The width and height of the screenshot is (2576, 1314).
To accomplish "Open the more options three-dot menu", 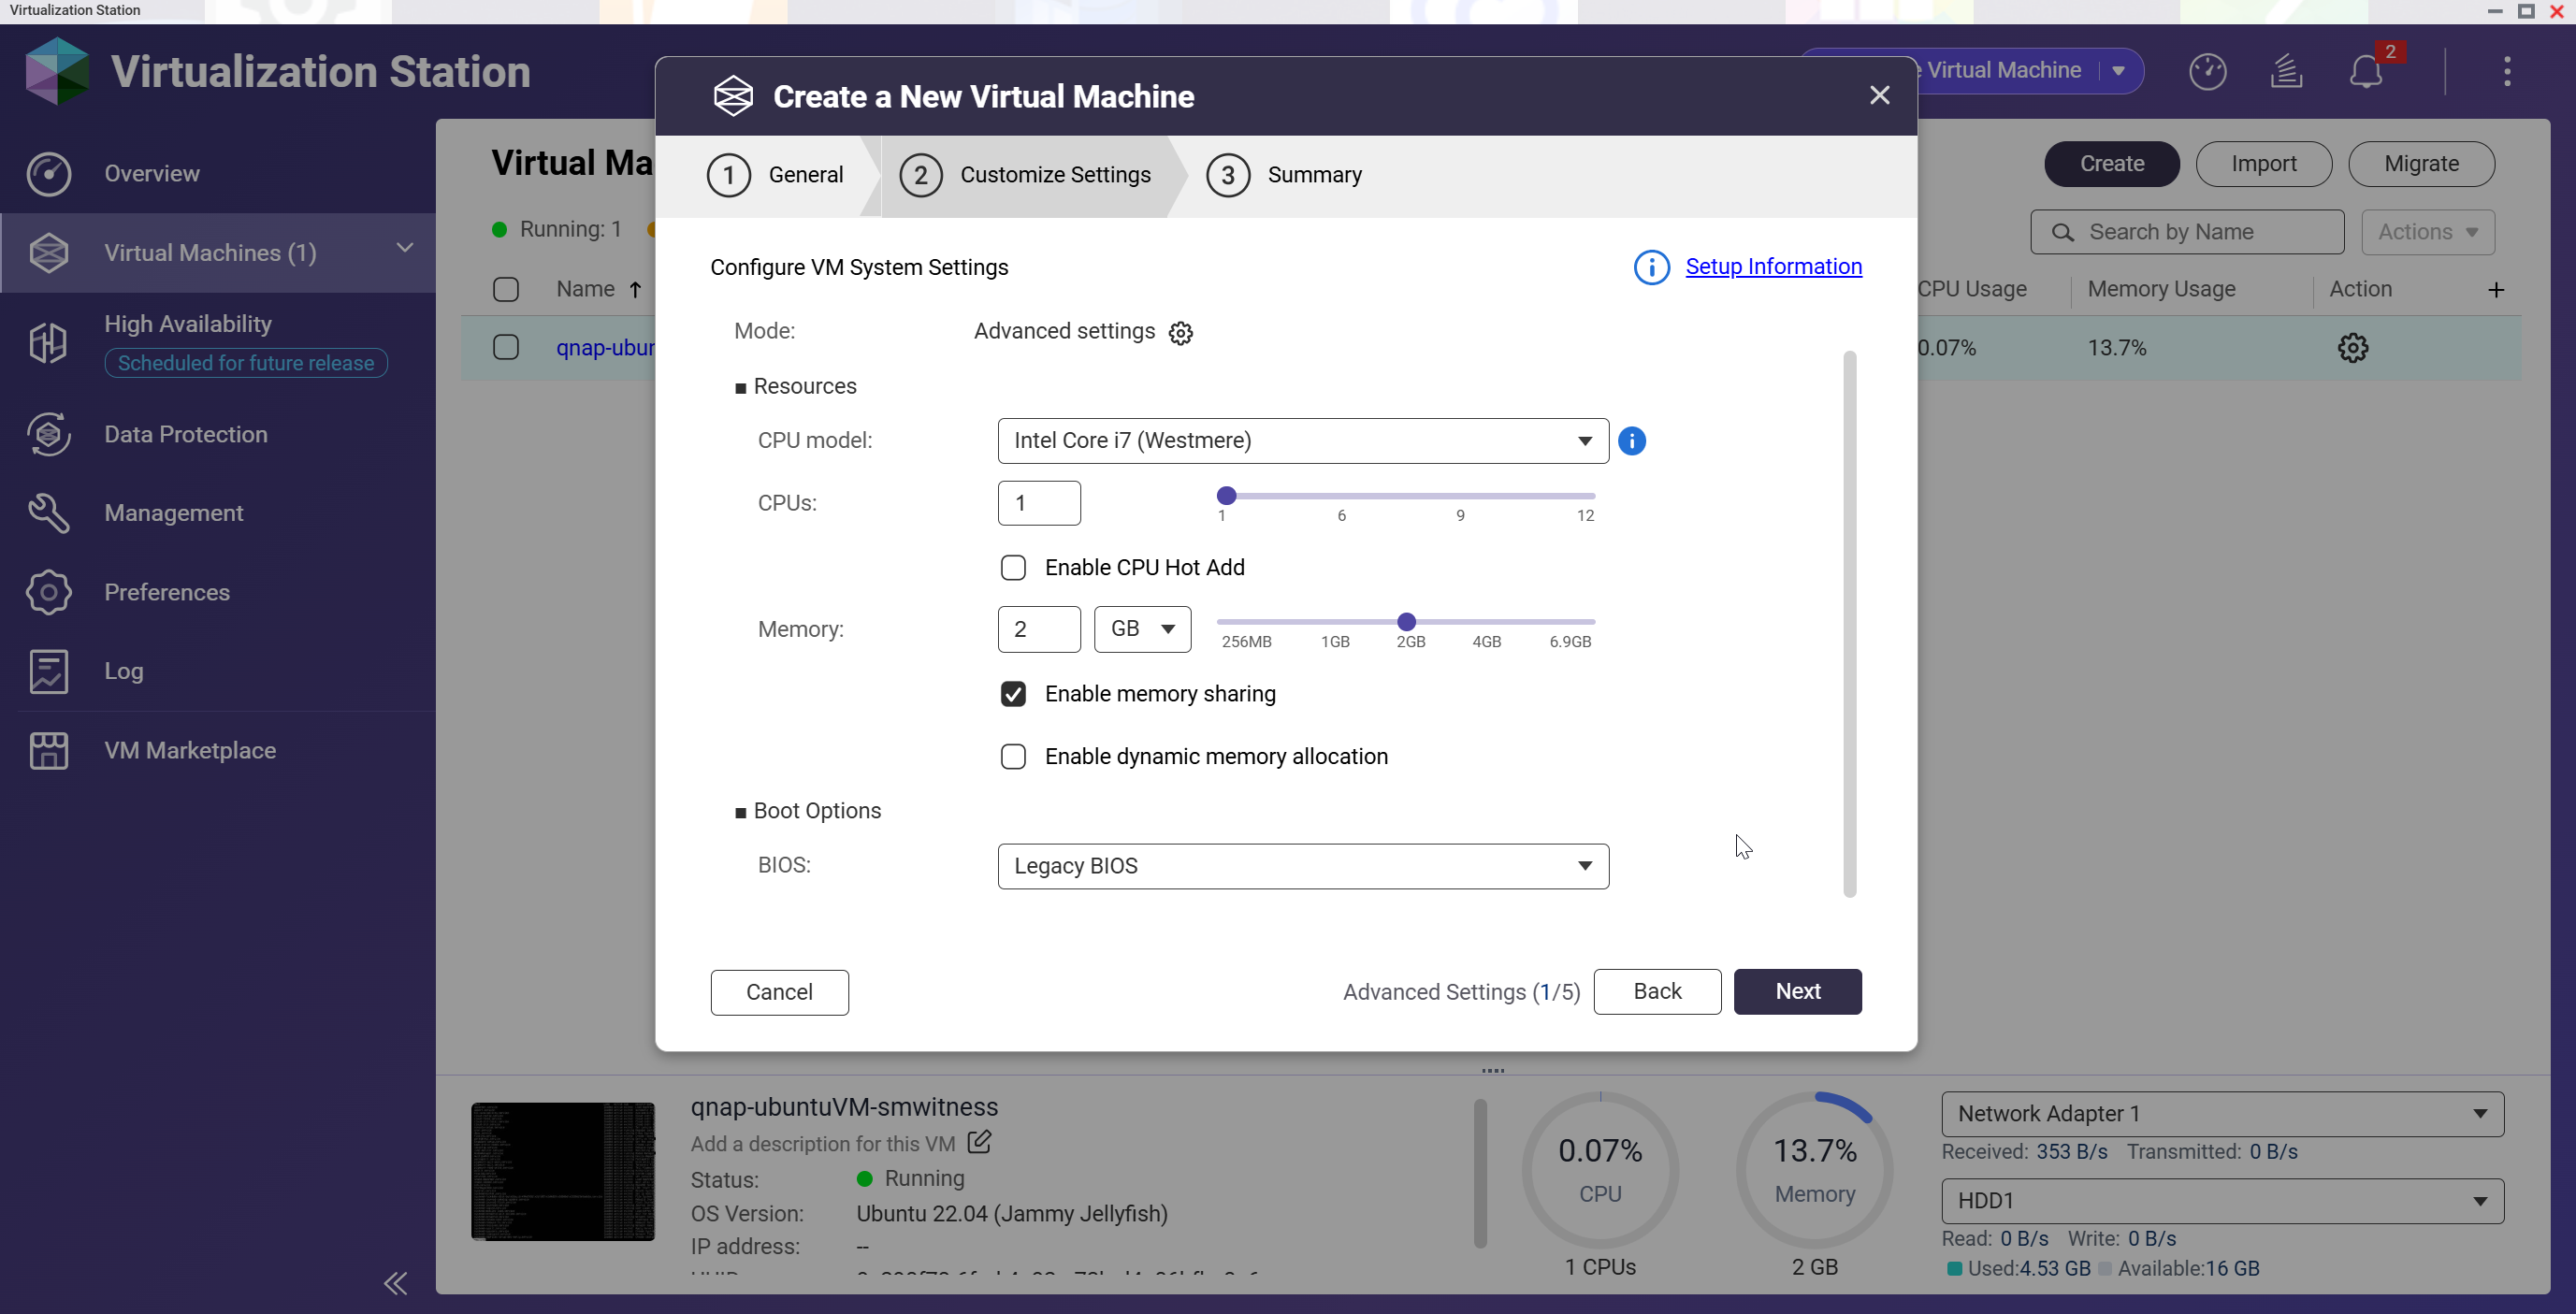I will [2506, 71].
